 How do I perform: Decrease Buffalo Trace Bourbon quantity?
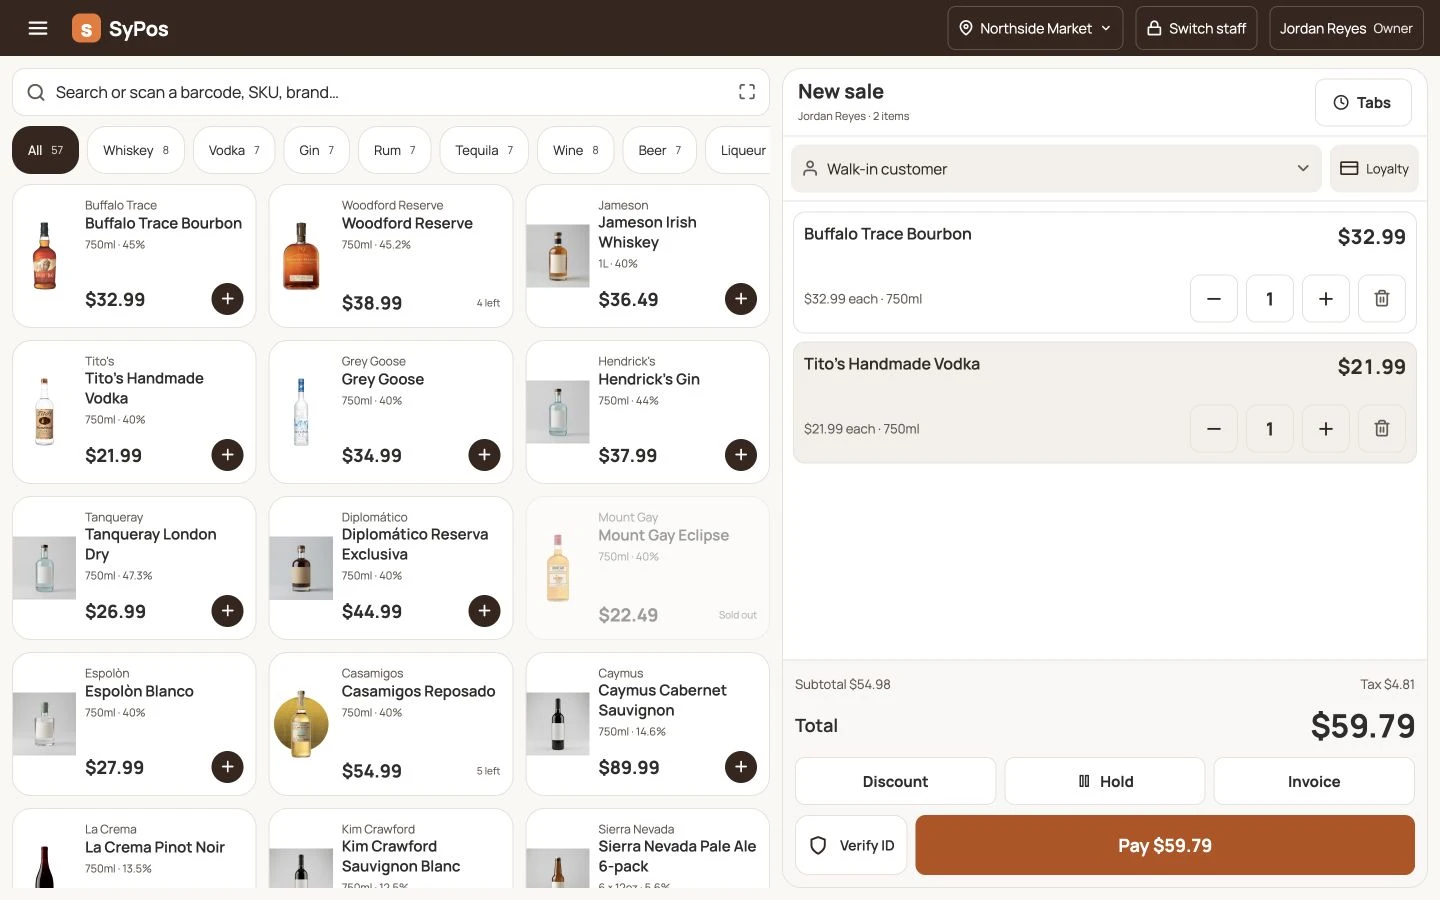tap(1213, 299)
